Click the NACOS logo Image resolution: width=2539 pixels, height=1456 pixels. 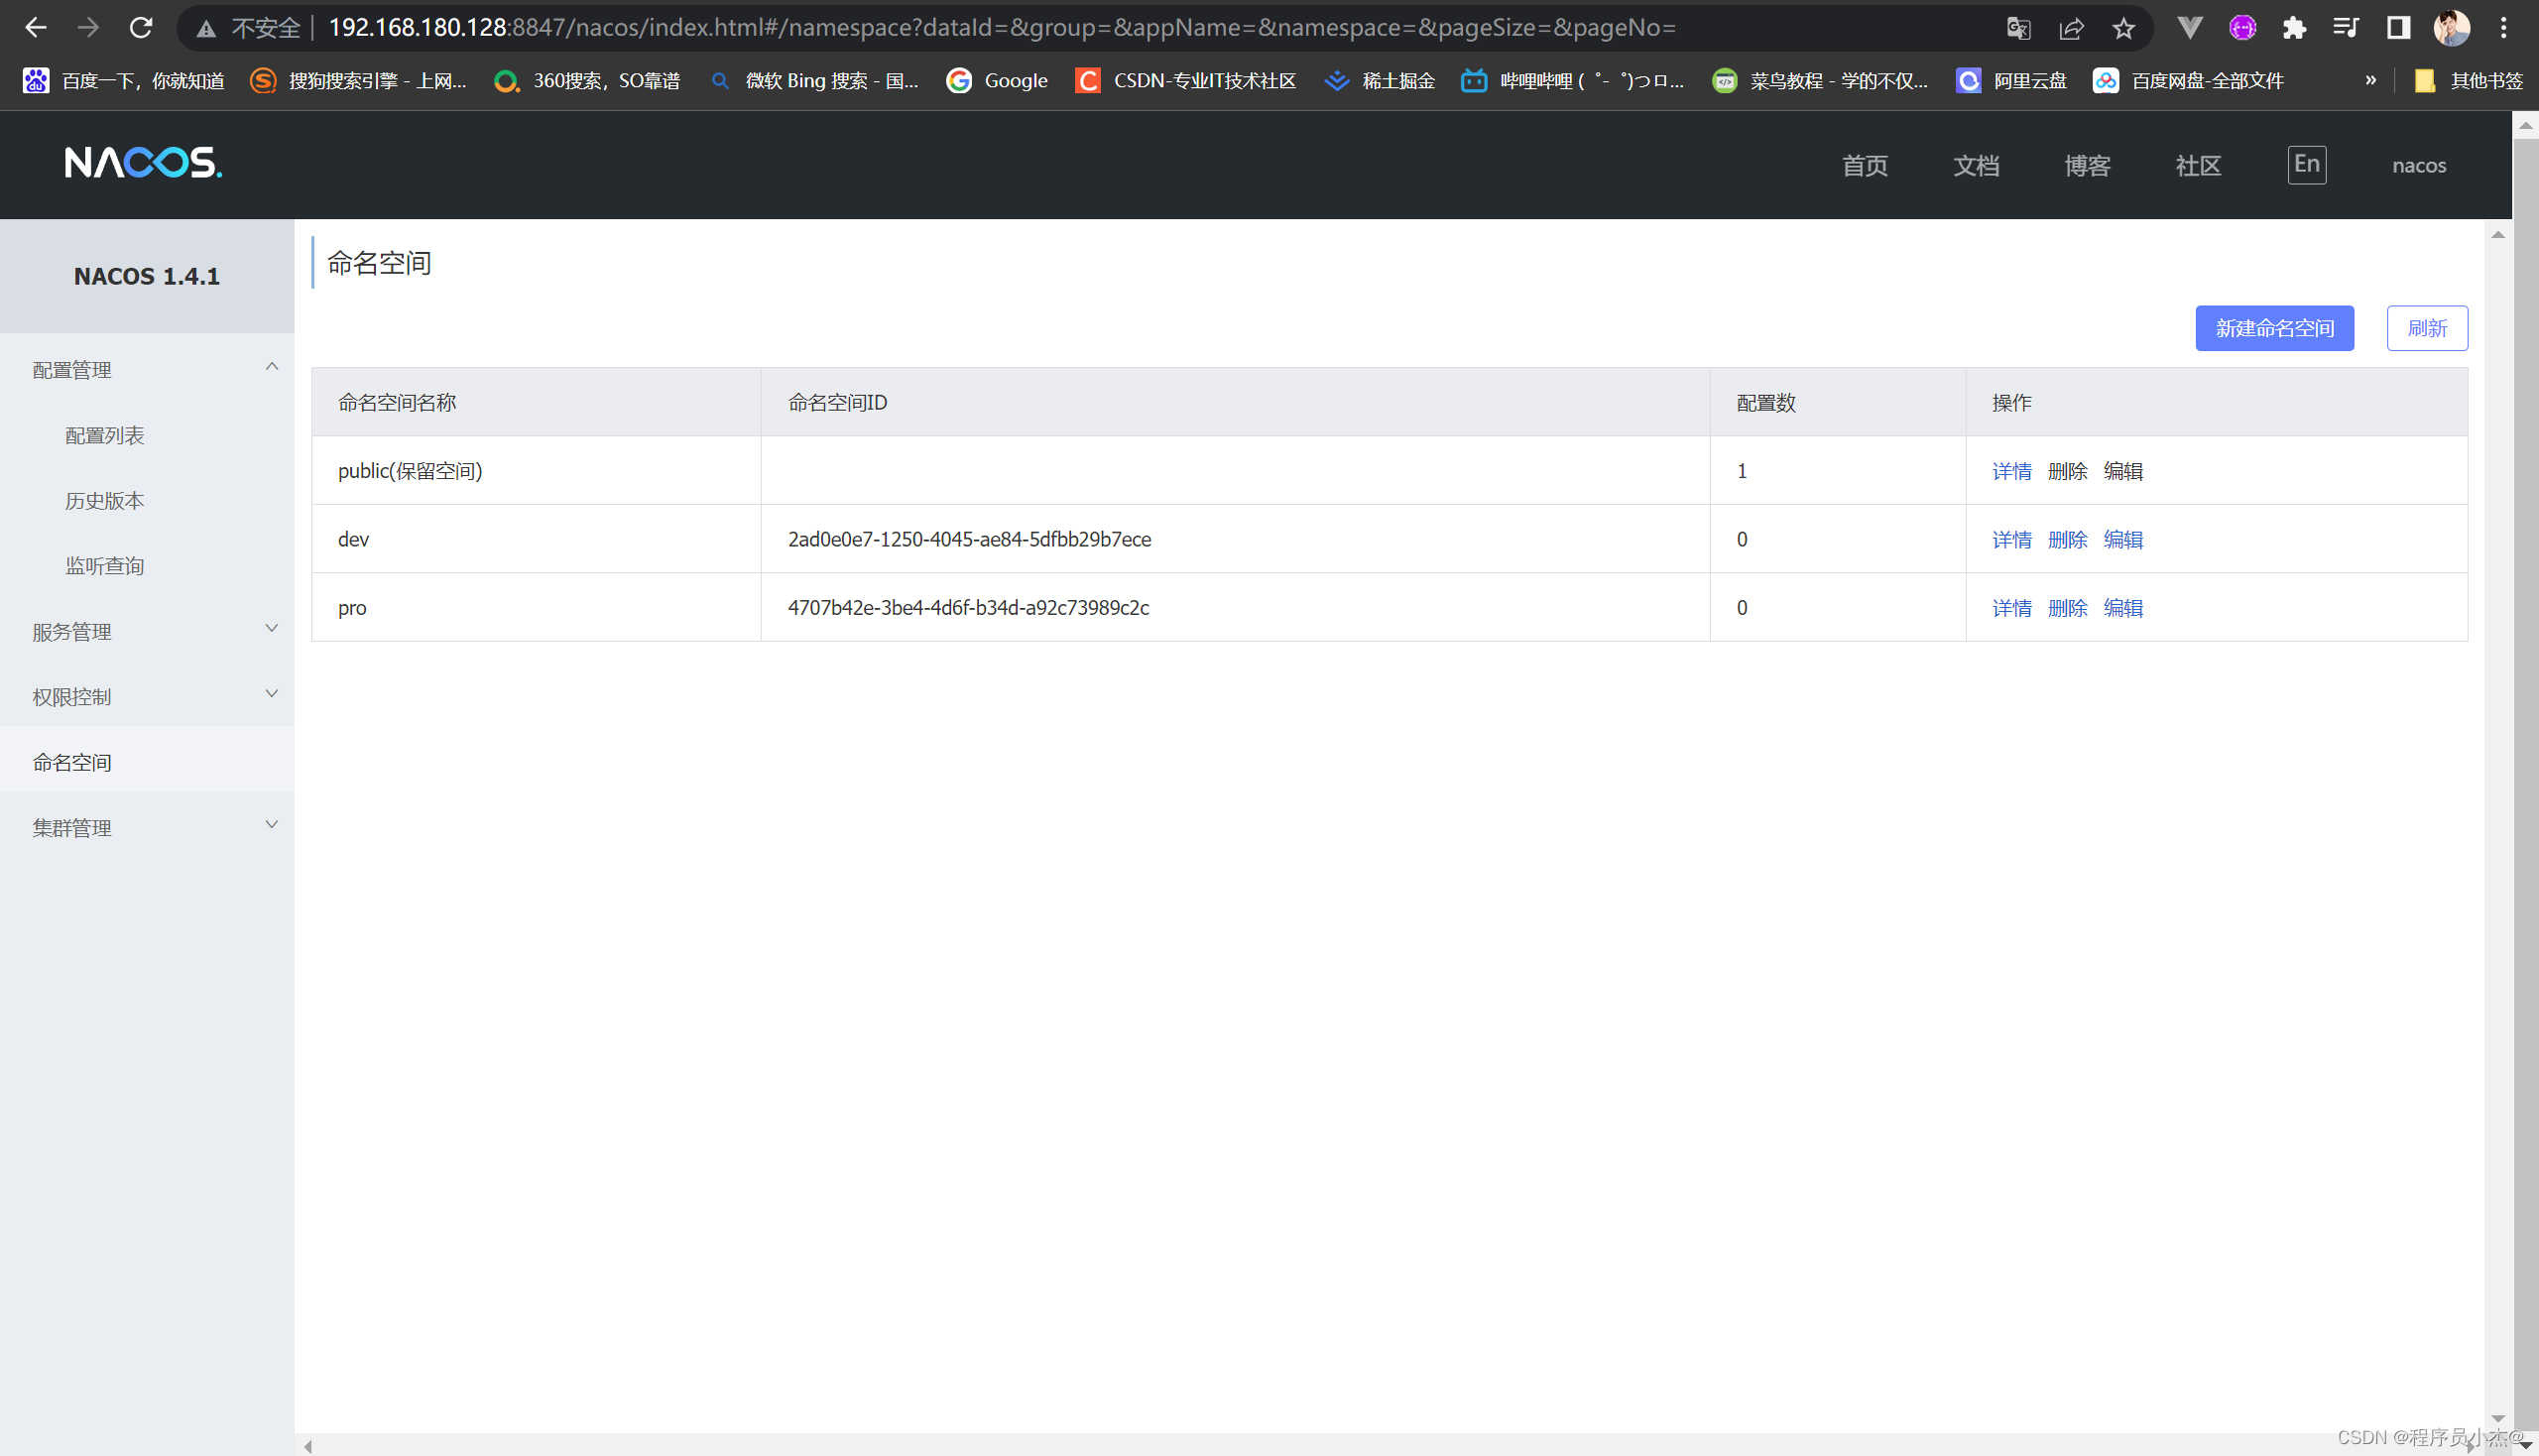pyautogui.click(x=143, y=163)
